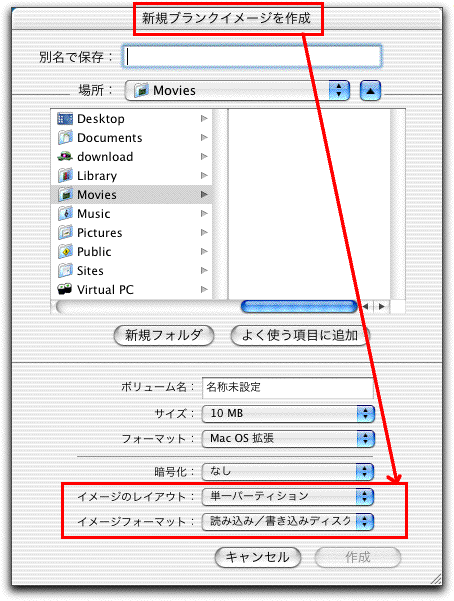Open the フォーマット Mac OS 拡張 dropdown

point(288,438)
